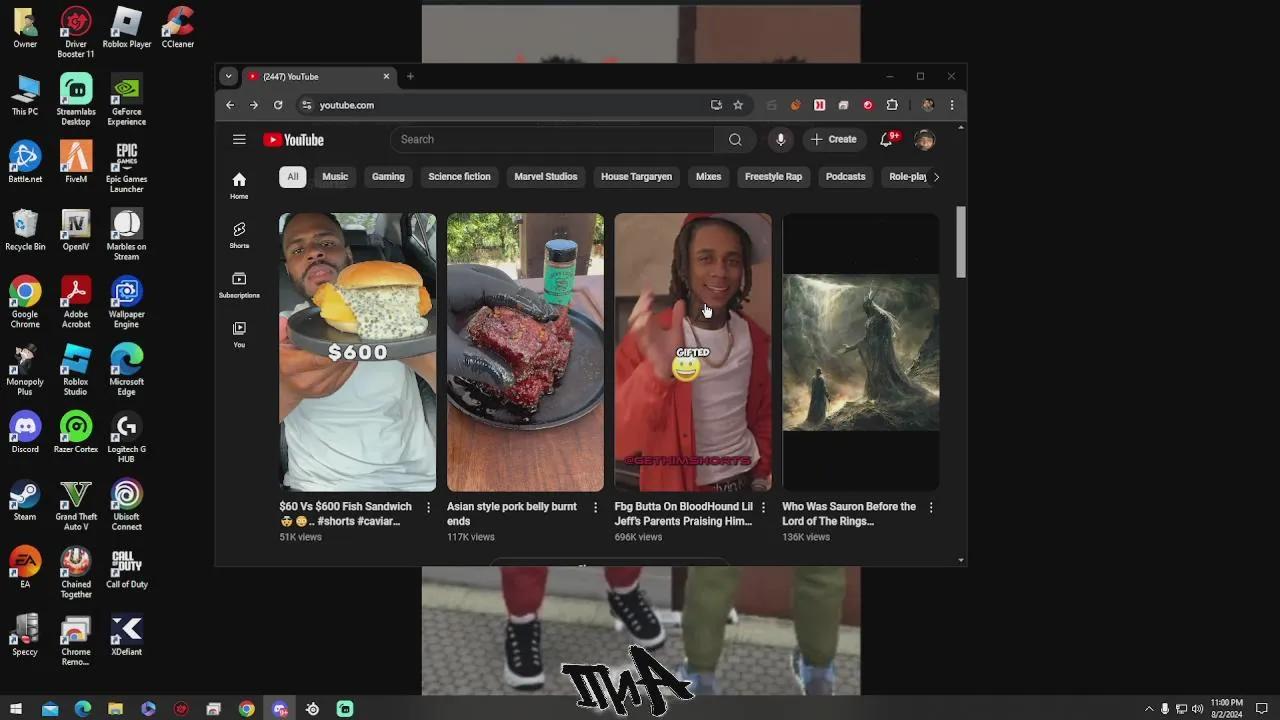Open the $600 fish sandwich thumbnail
This screenshot has width=1280, height=720.
[x=357, y=352]
